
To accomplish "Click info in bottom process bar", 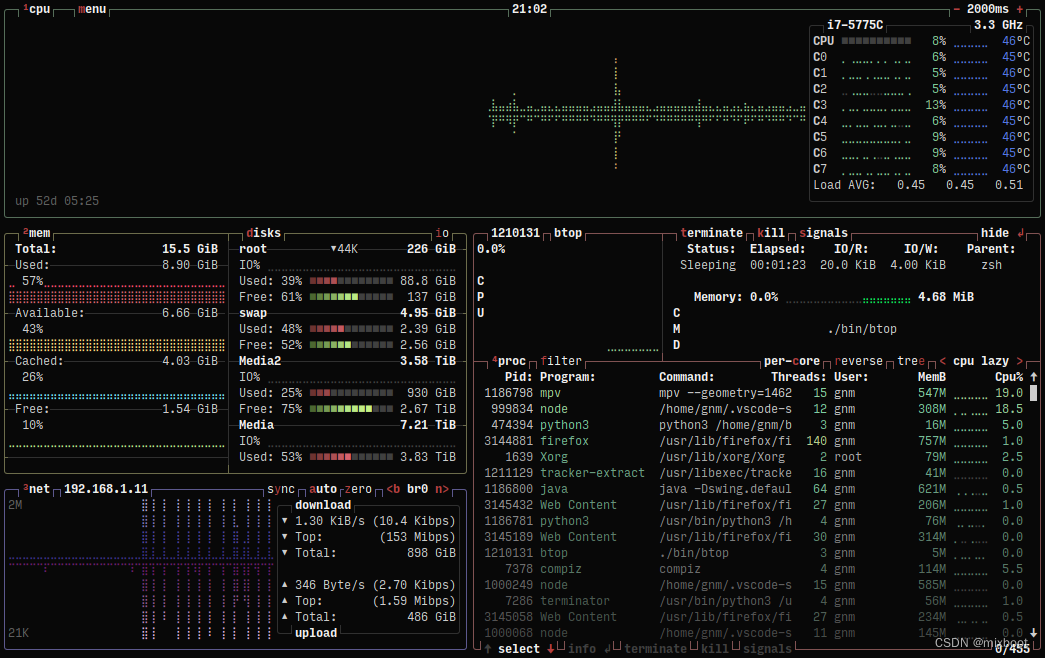I will tap(582, 649).
